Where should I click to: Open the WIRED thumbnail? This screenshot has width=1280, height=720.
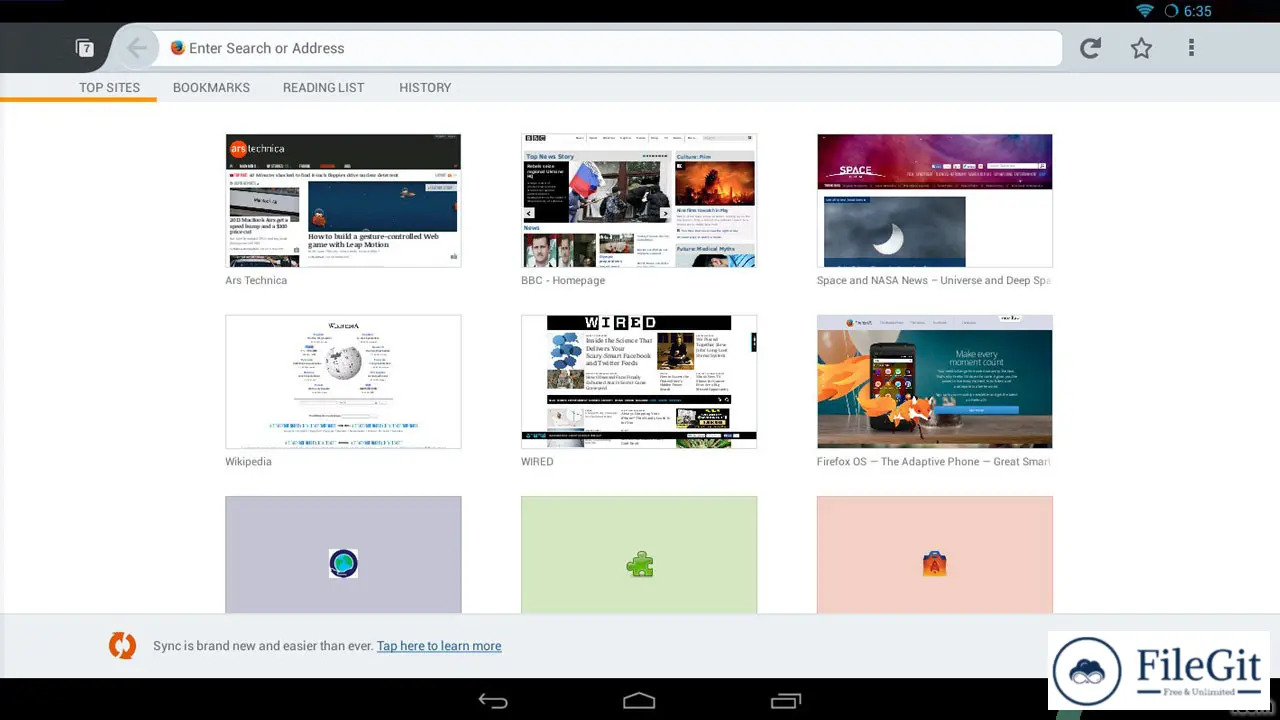(639, 381)
